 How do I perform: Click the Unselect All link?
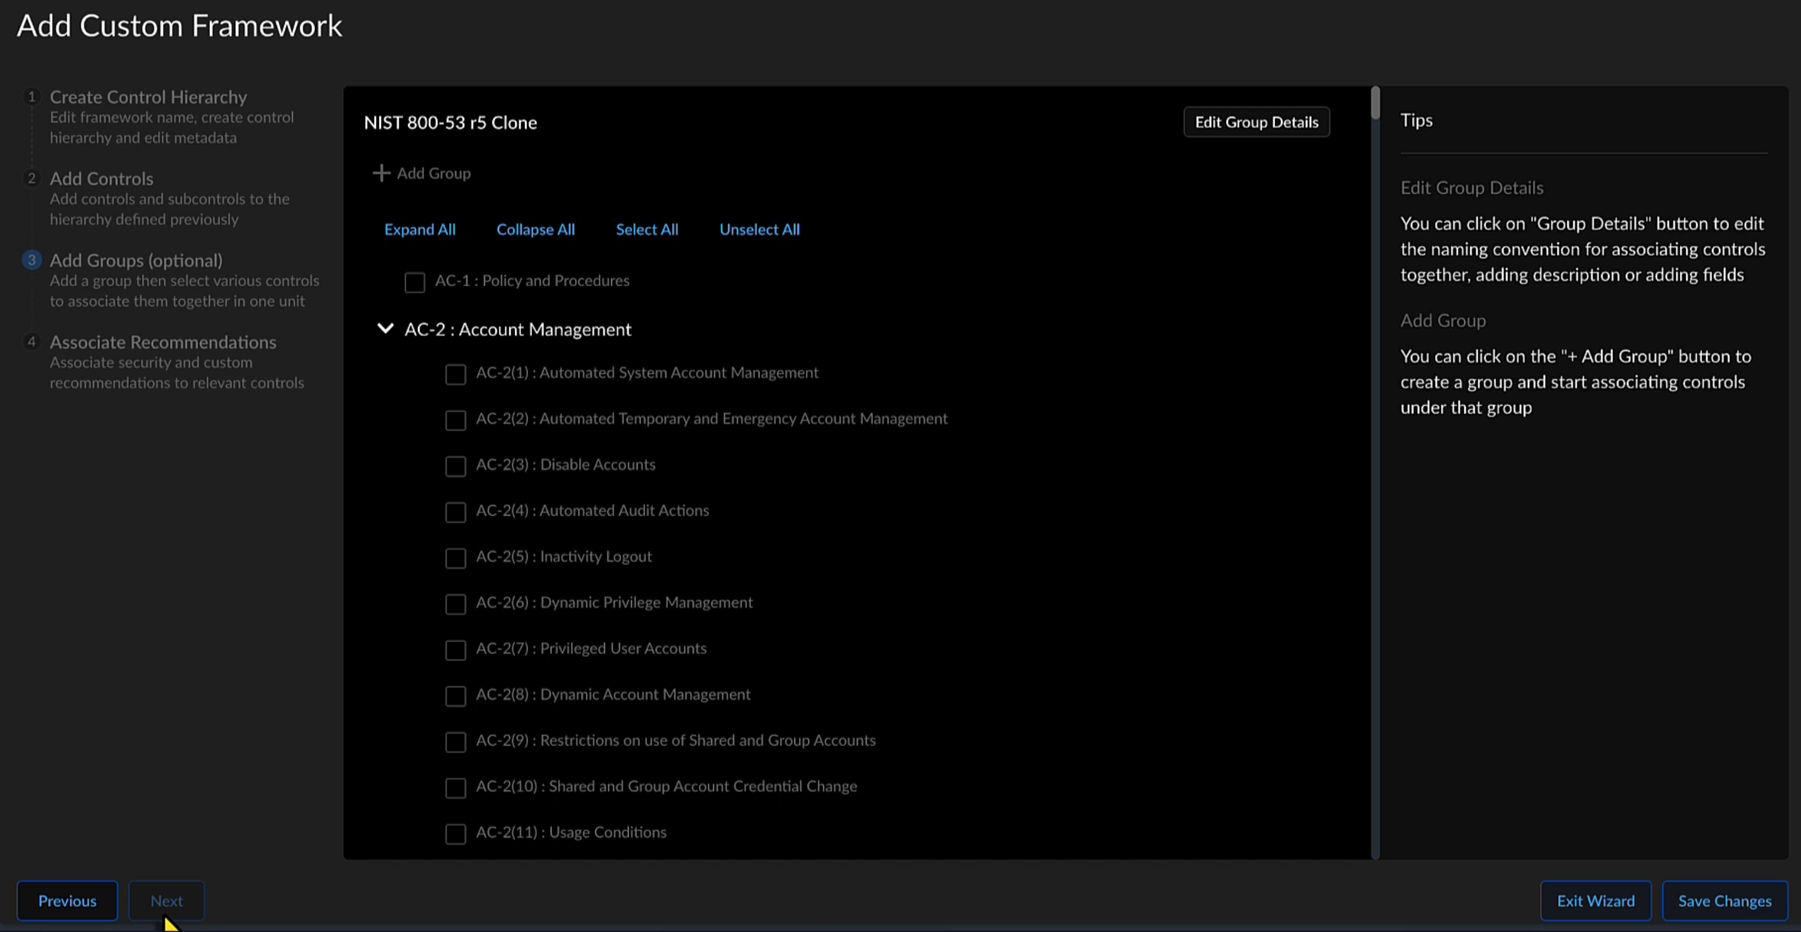(759, 229)
